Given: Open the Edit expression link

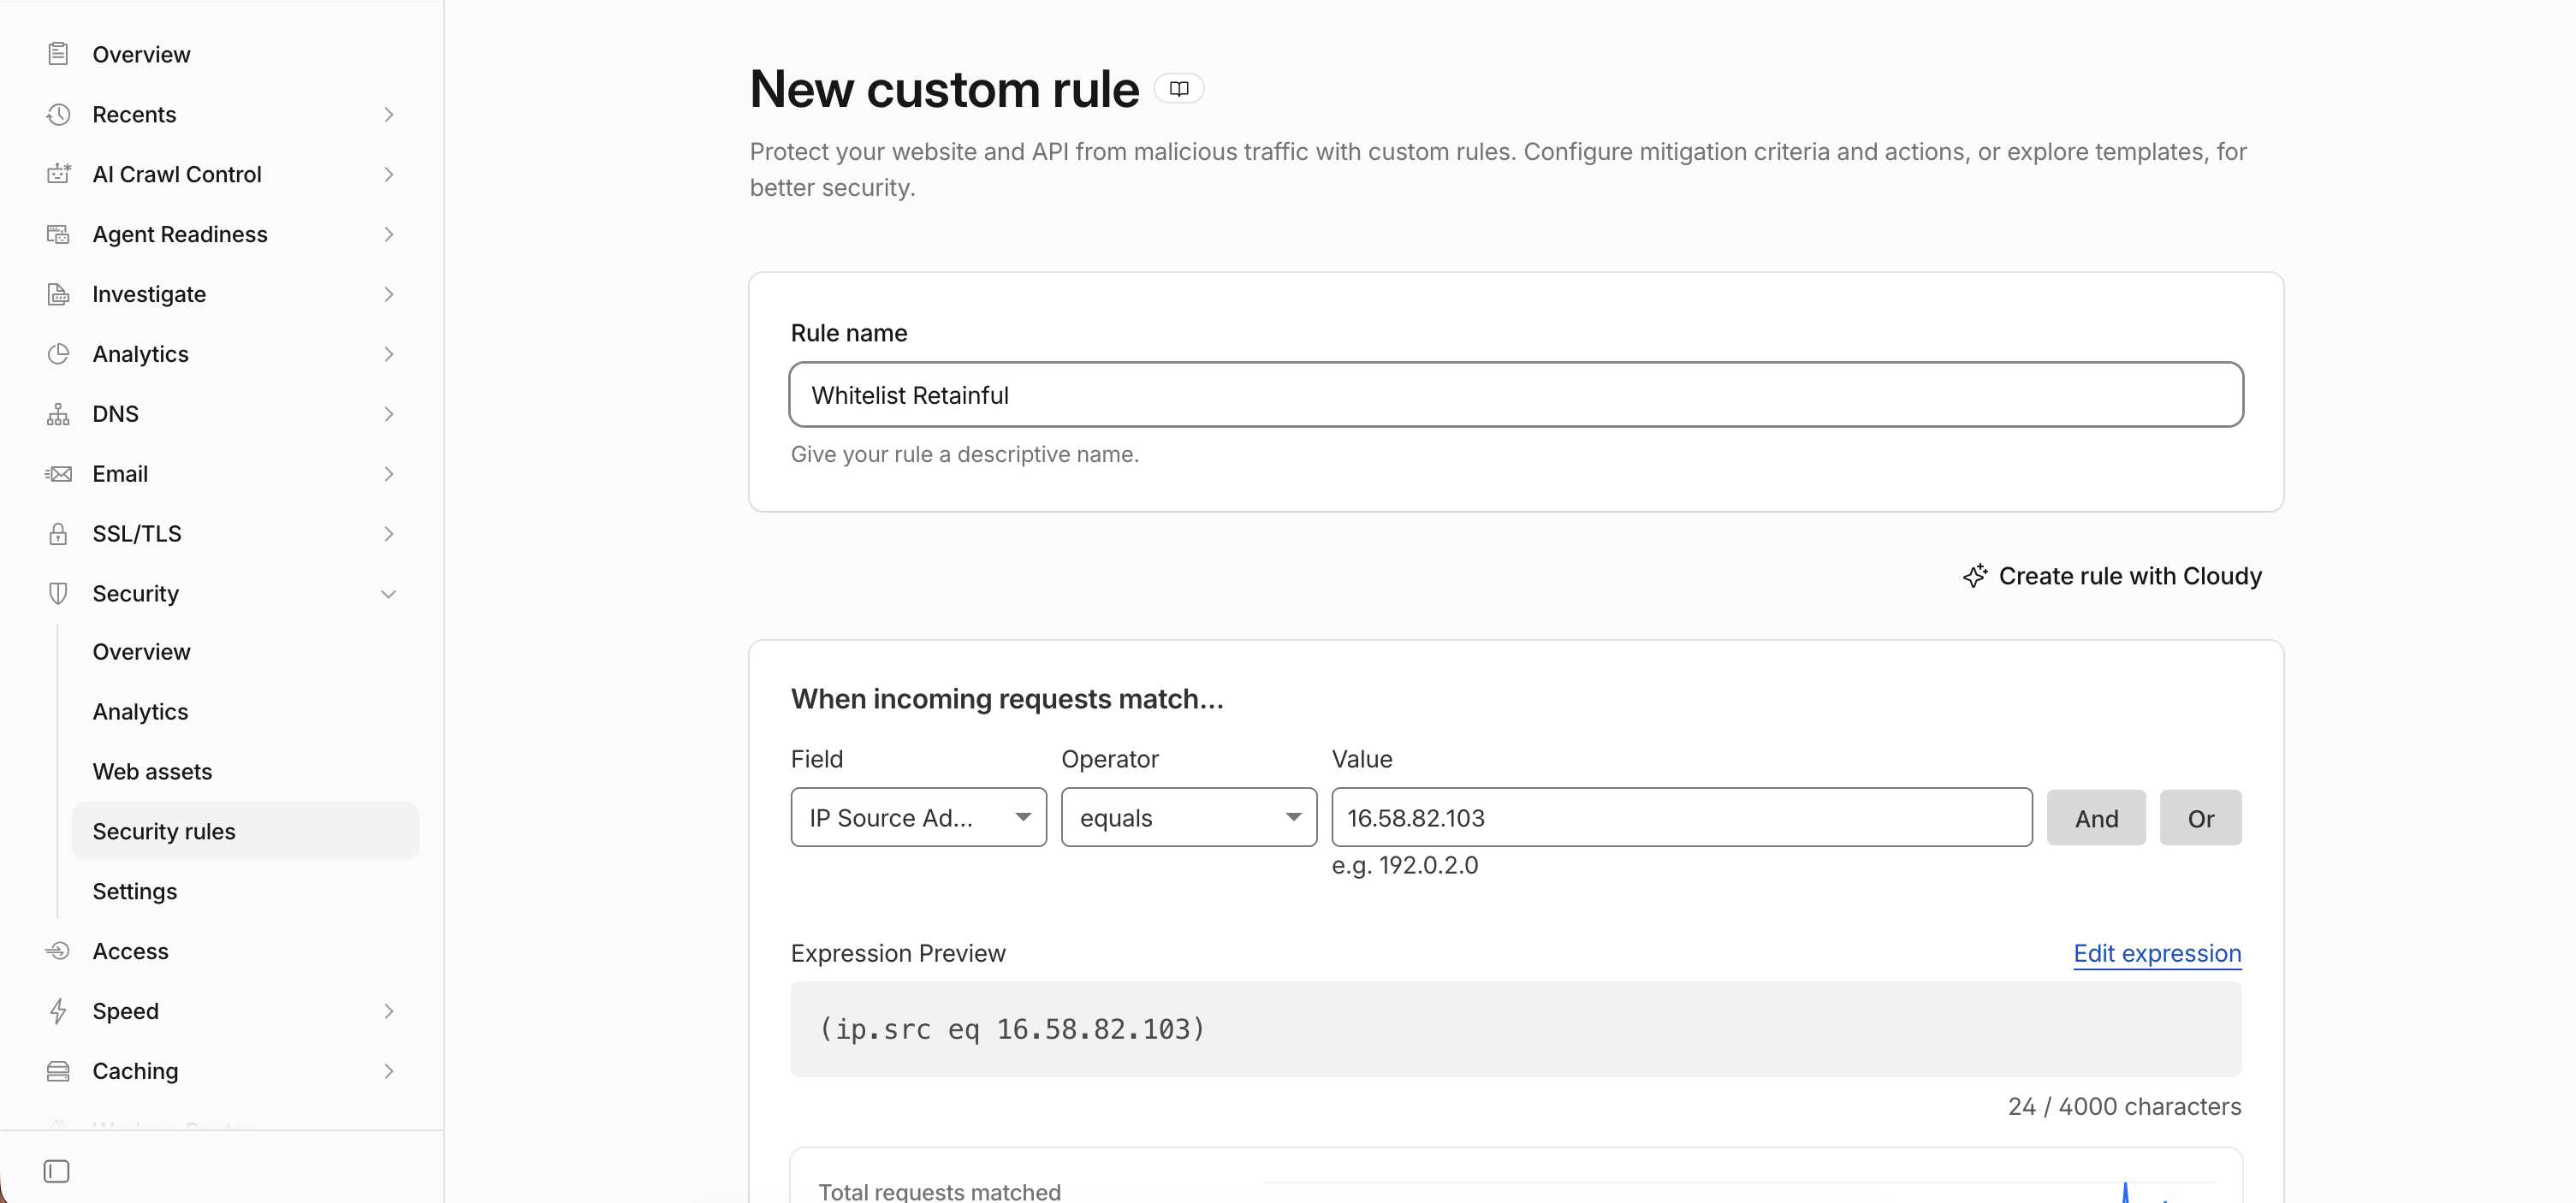Looking at the screenshot, I should (2157, 953).
